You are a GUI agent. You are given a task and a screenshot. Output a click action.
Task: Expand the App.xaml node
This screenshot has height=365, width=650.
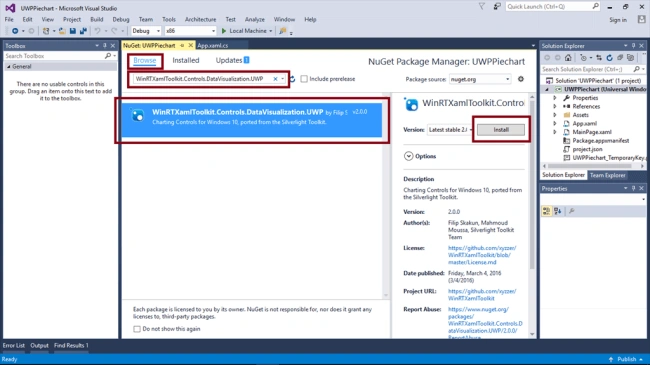(555, 124)
